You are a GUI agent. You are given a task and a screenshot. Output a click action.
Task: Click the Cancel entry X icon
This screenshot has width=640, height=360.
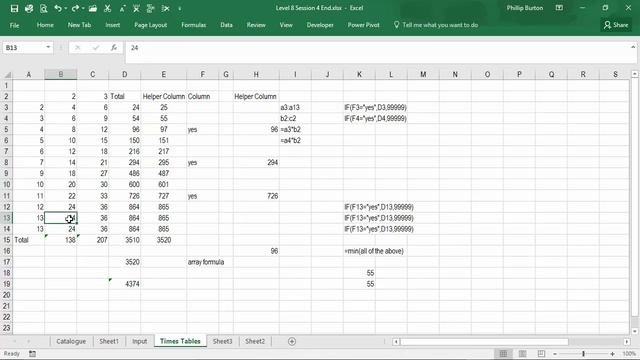(x=78, y=48)
